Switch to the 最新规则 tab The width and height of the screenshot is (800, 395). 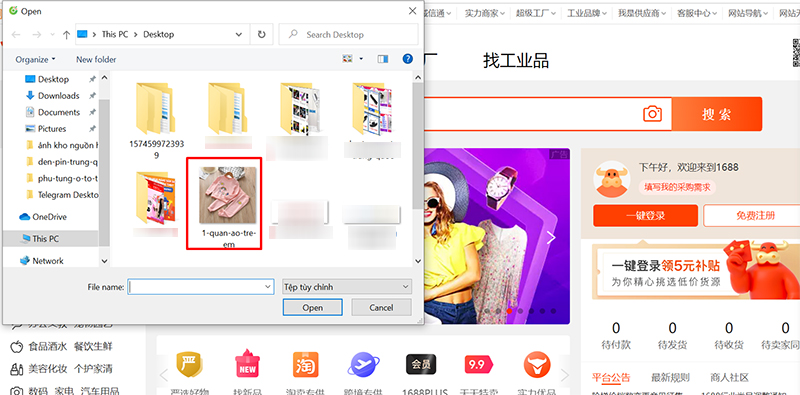(670, 378)
